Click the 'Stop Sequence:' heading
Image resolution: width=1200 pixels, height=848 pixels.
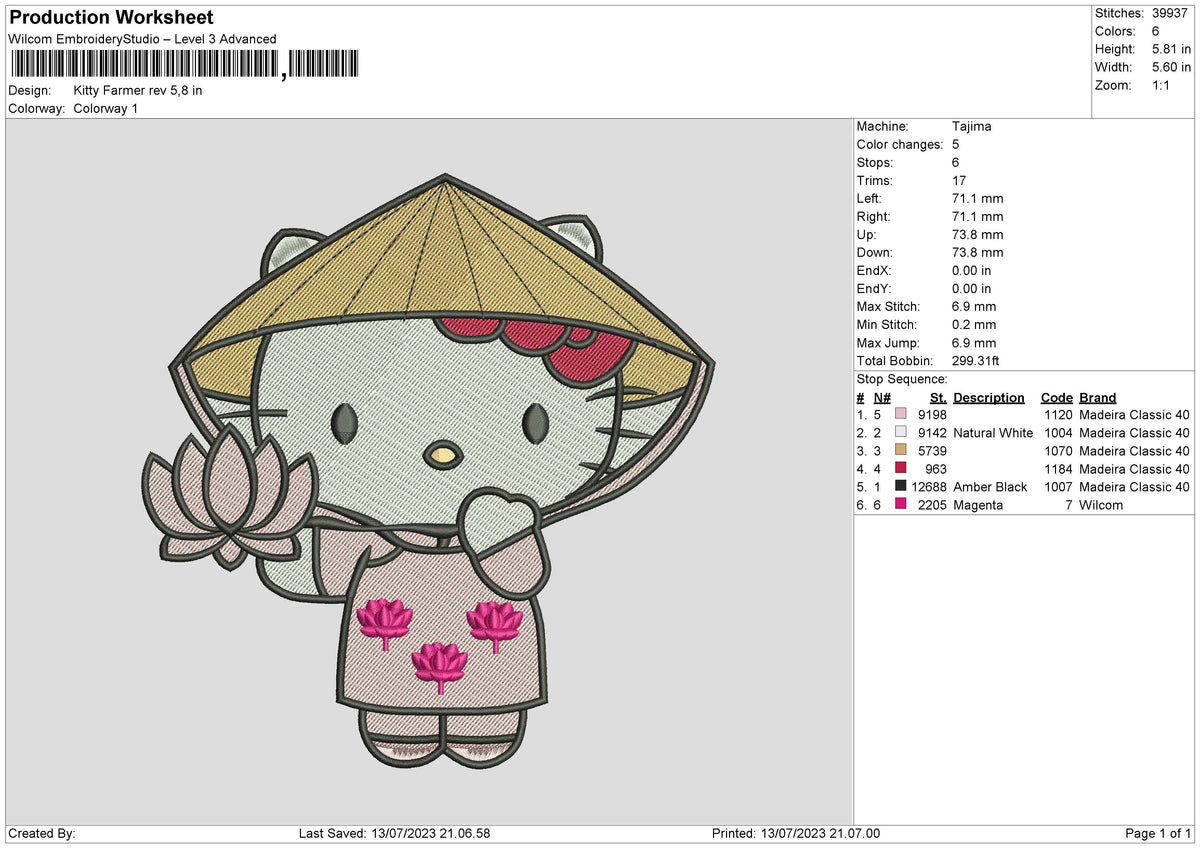click(902, 379)
